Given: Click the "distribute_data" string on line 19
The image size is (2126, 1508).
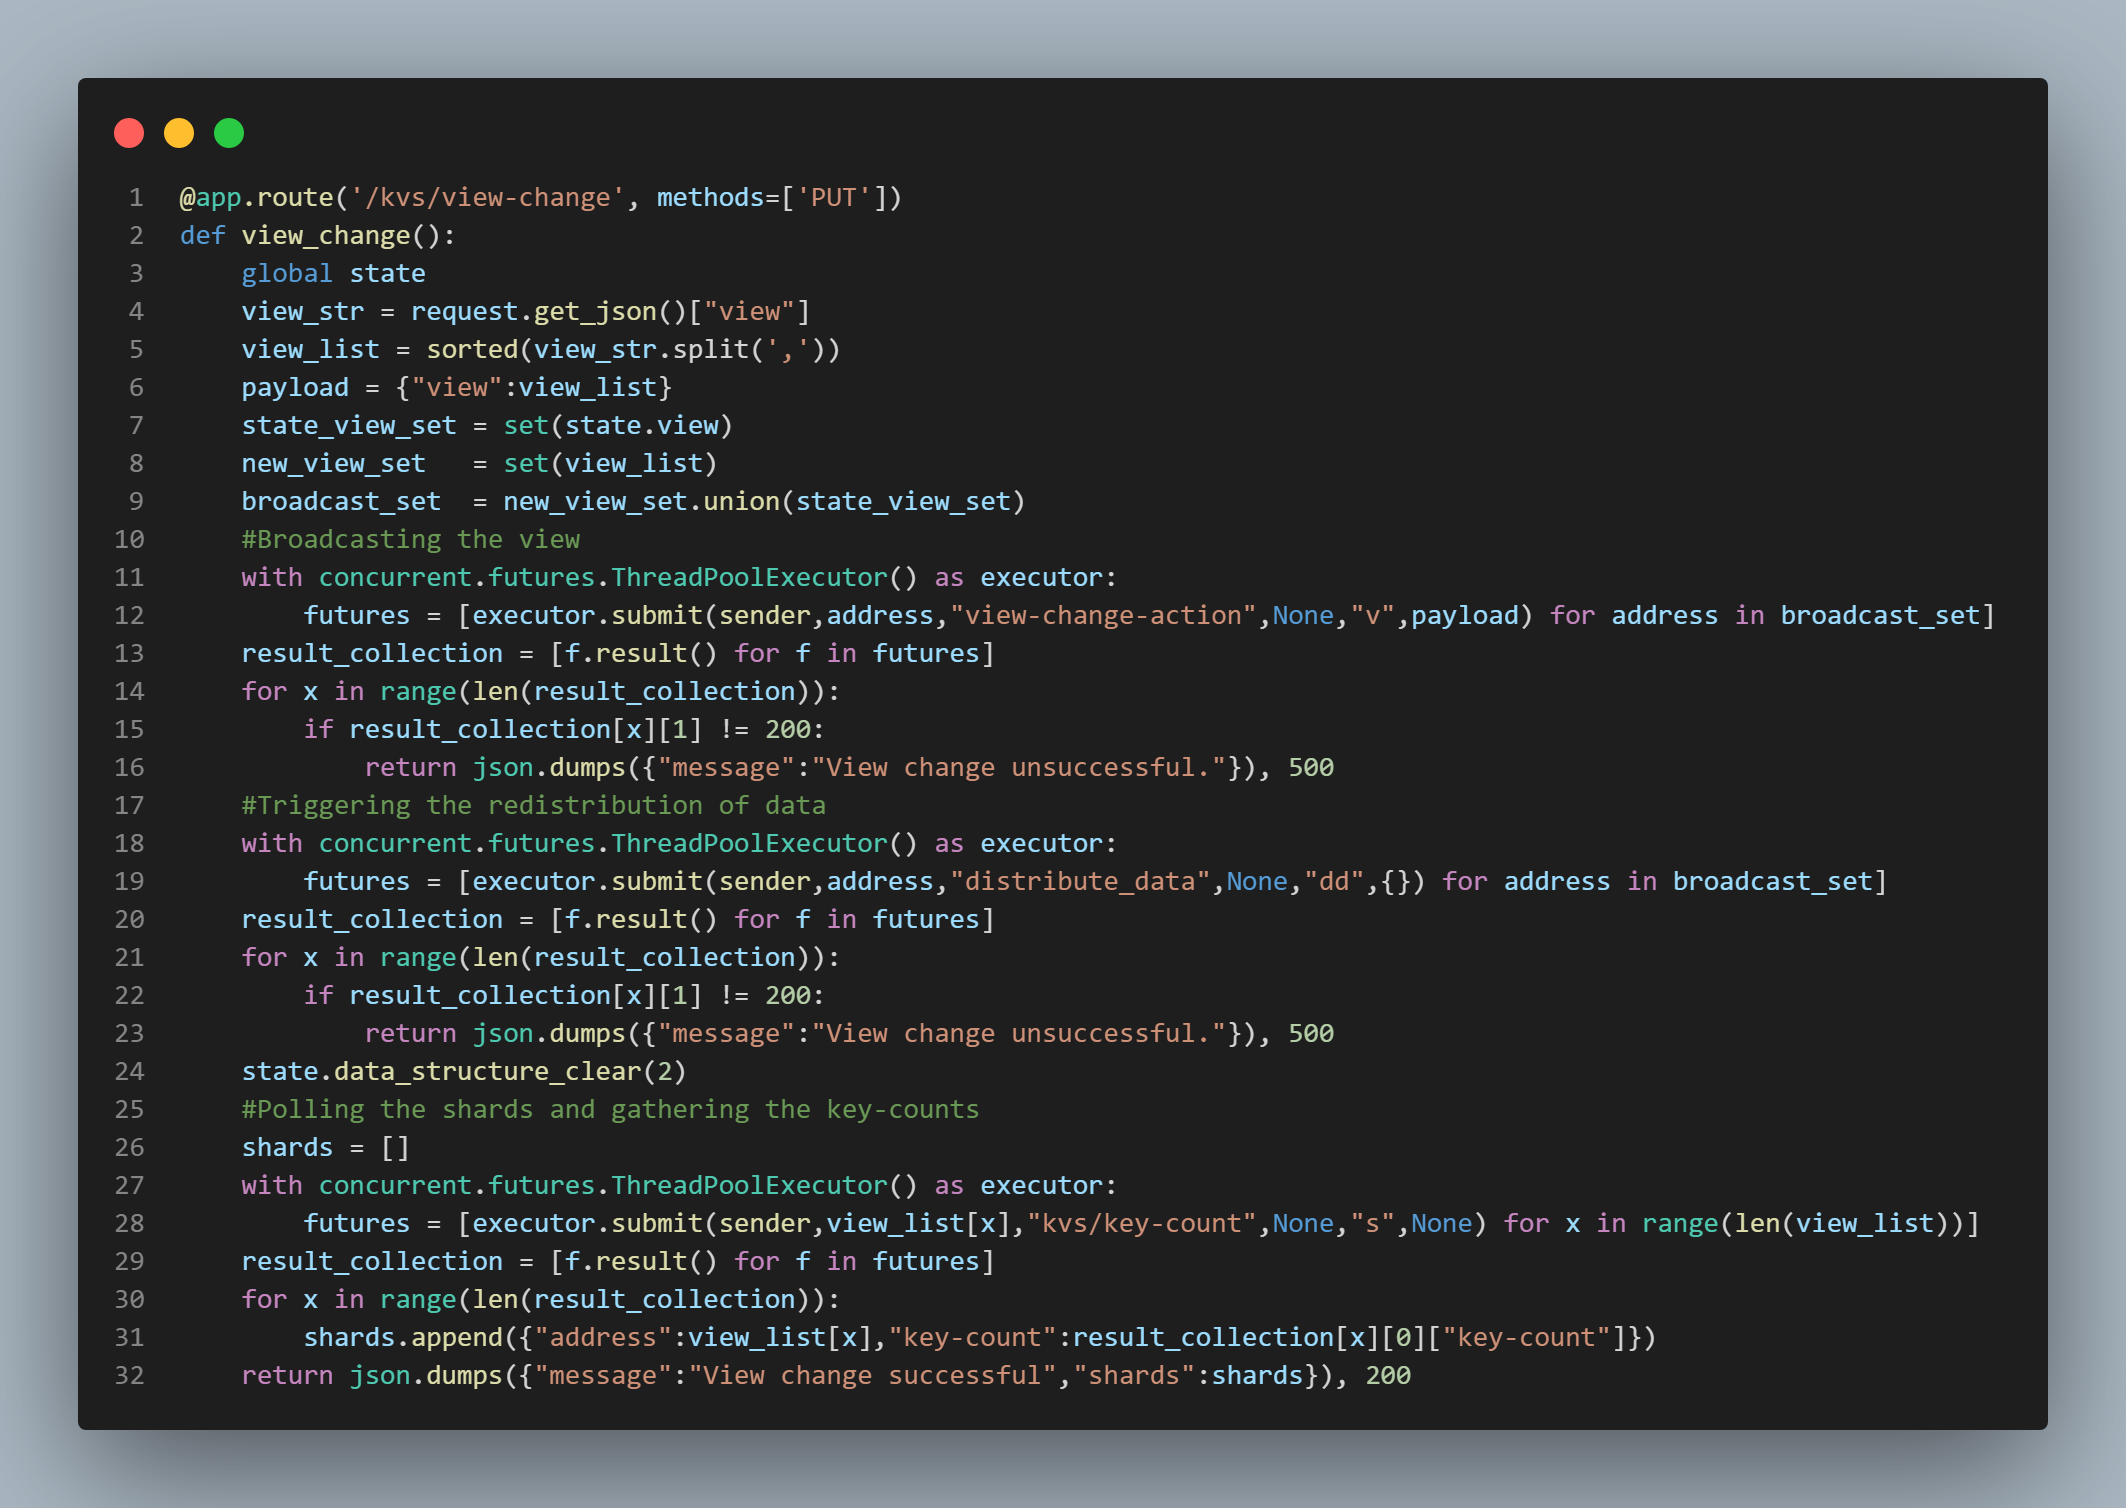Looking at the screenshot, I should coord(1080,882).
